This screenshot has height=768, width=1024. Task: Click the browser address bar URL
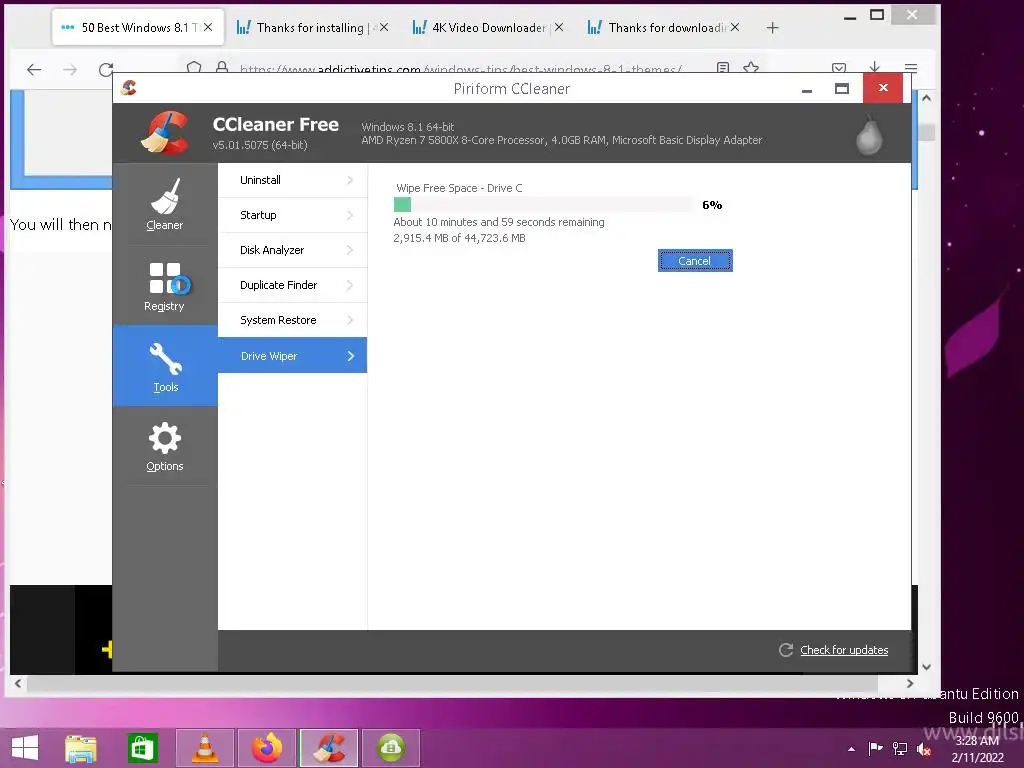click(x=460, y=68)
